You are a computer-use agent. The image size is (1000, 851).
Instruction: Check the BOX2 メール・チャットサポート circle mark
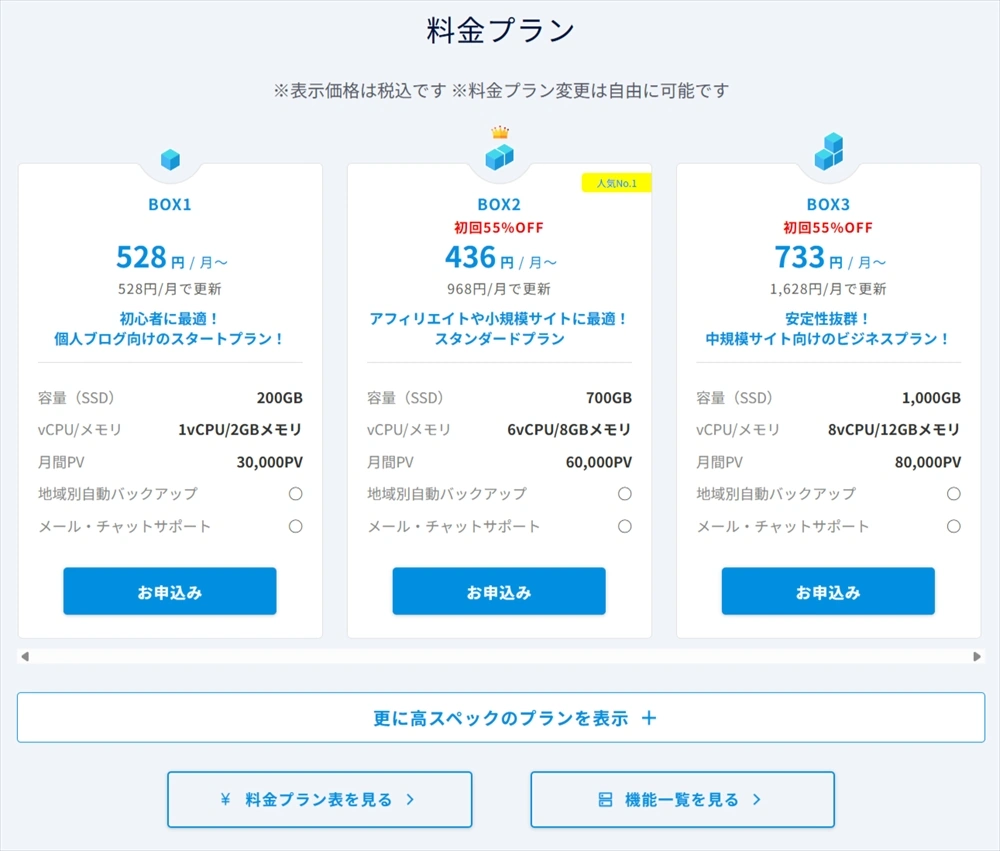coord(624,525)
